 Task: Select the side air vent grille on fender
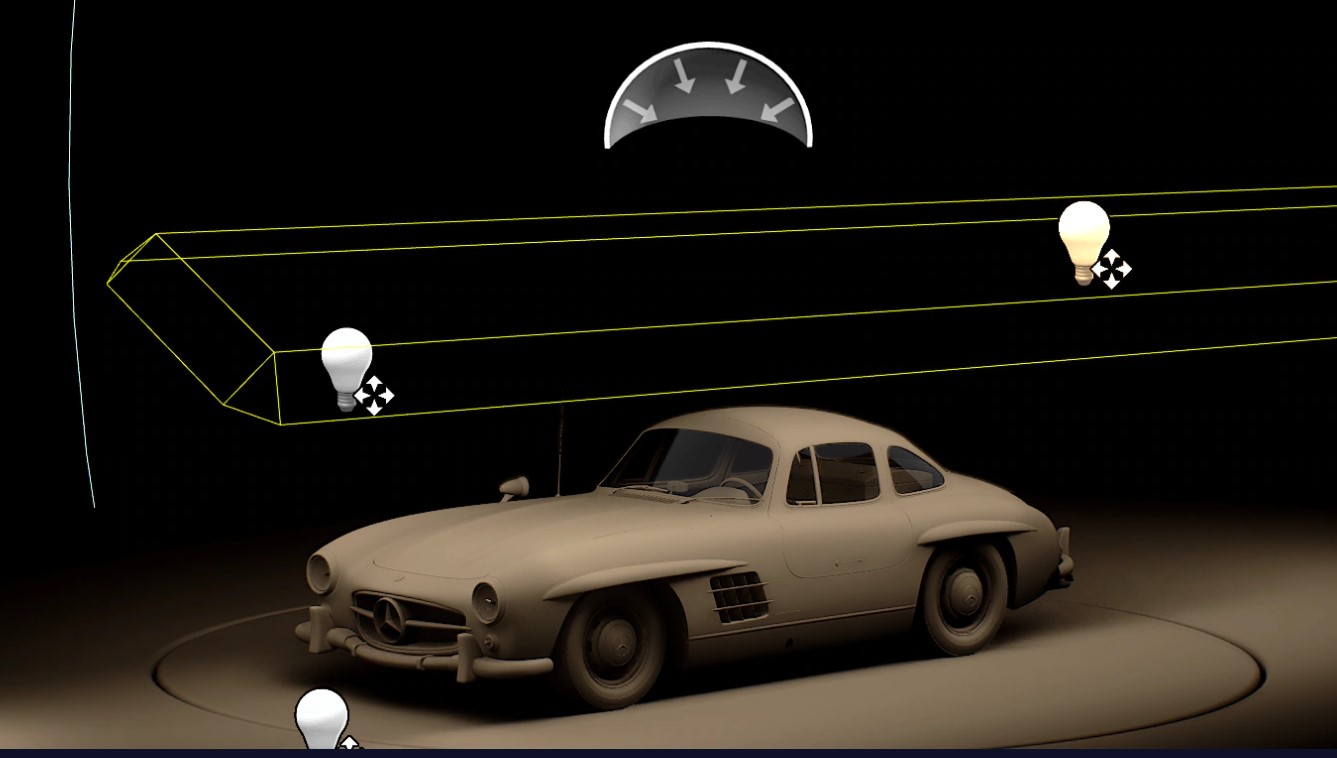pos(738,597)
